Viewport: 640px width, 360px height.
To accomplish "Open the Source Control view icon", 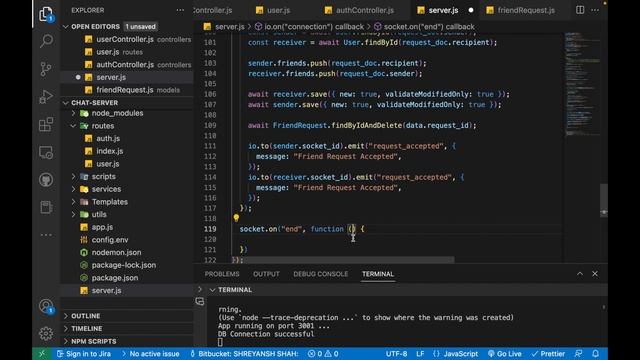I will (x=46, y=69).
